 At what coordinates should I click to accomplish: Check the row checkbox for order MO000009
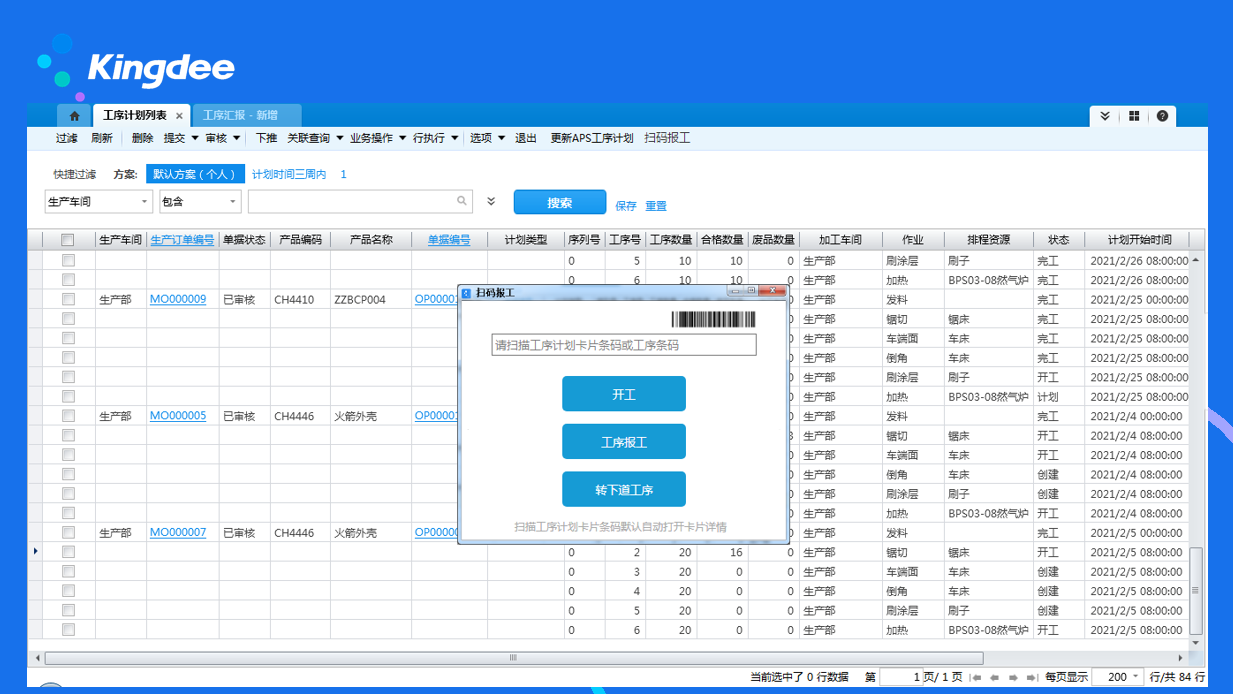click(x=68, y=299)
